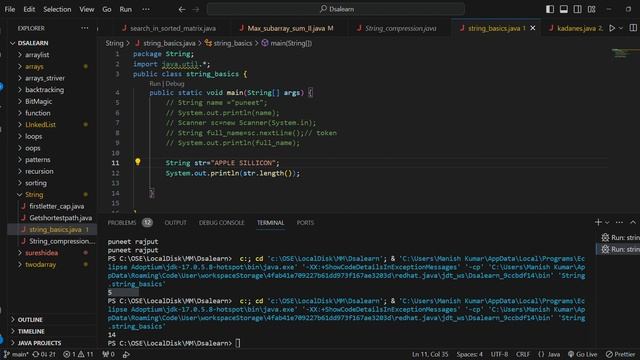Screen dimensions: 640x360
Task: Open the DEBUG CONSOLE tab
Action: [222, 223]
